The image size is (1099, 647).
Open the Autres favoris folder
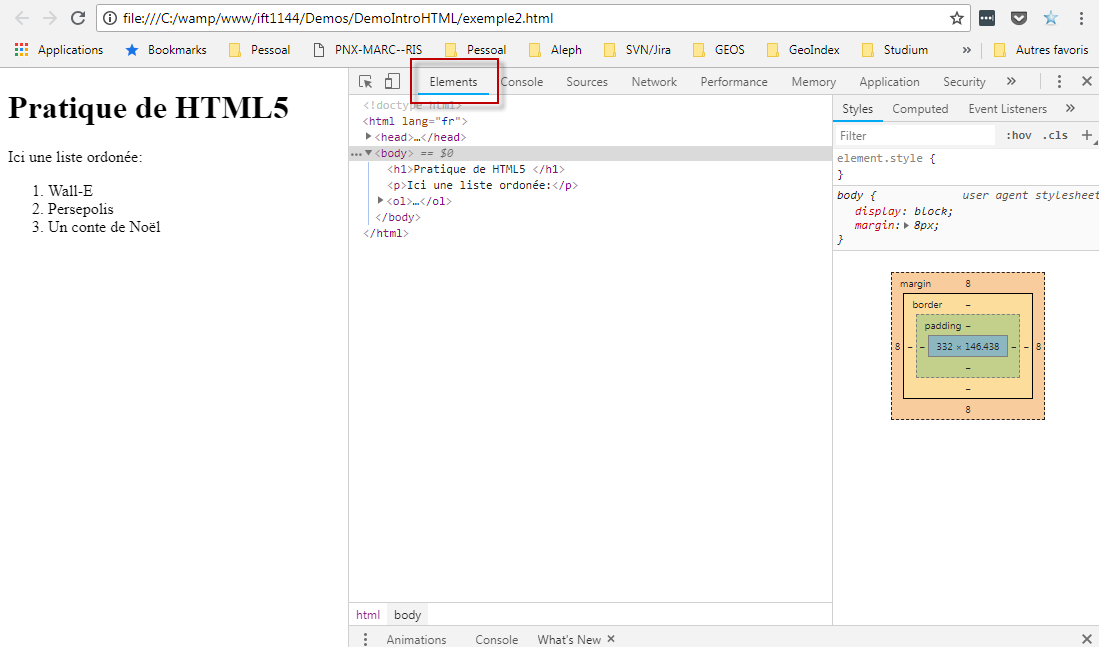tap(1042, 50)
